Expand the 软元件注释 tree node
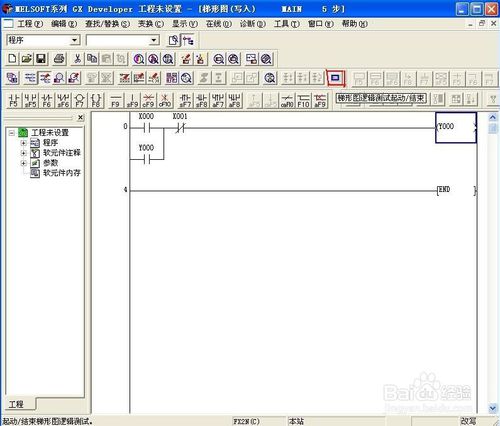Screen dimensions: 500x426 23,153
